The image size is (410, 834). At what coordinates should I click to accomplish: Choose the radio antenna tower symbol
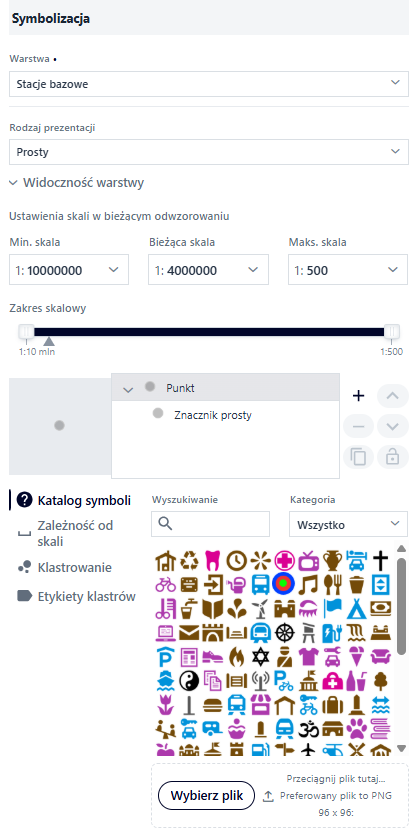[260, 680]
